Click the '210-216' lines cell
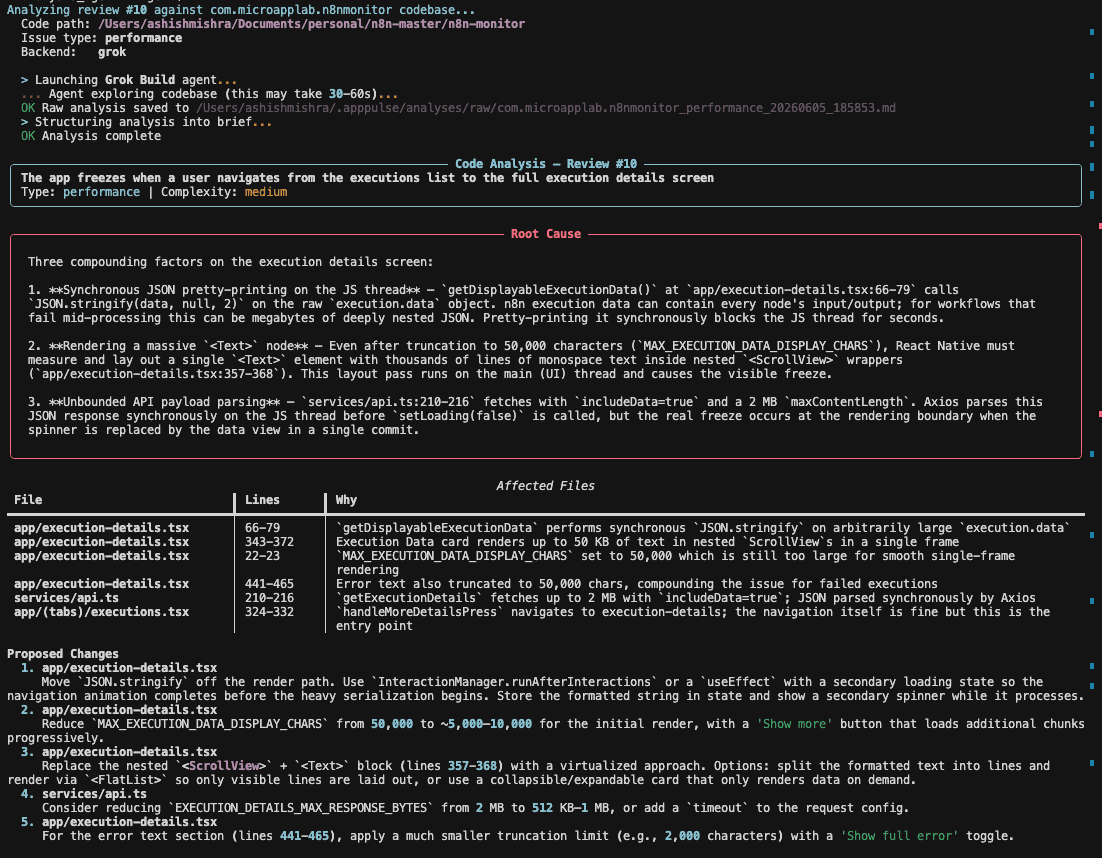Image resolution: width=1102 pixels, height=858 pixels. 269,599
